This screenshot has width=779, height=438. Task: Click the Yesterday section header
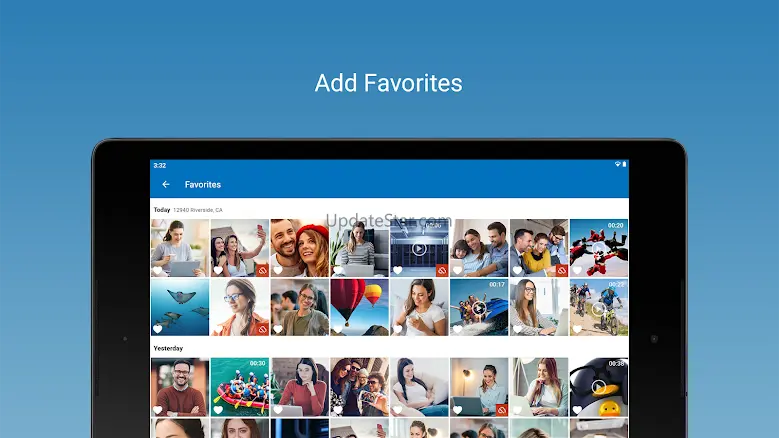[168, 348]
